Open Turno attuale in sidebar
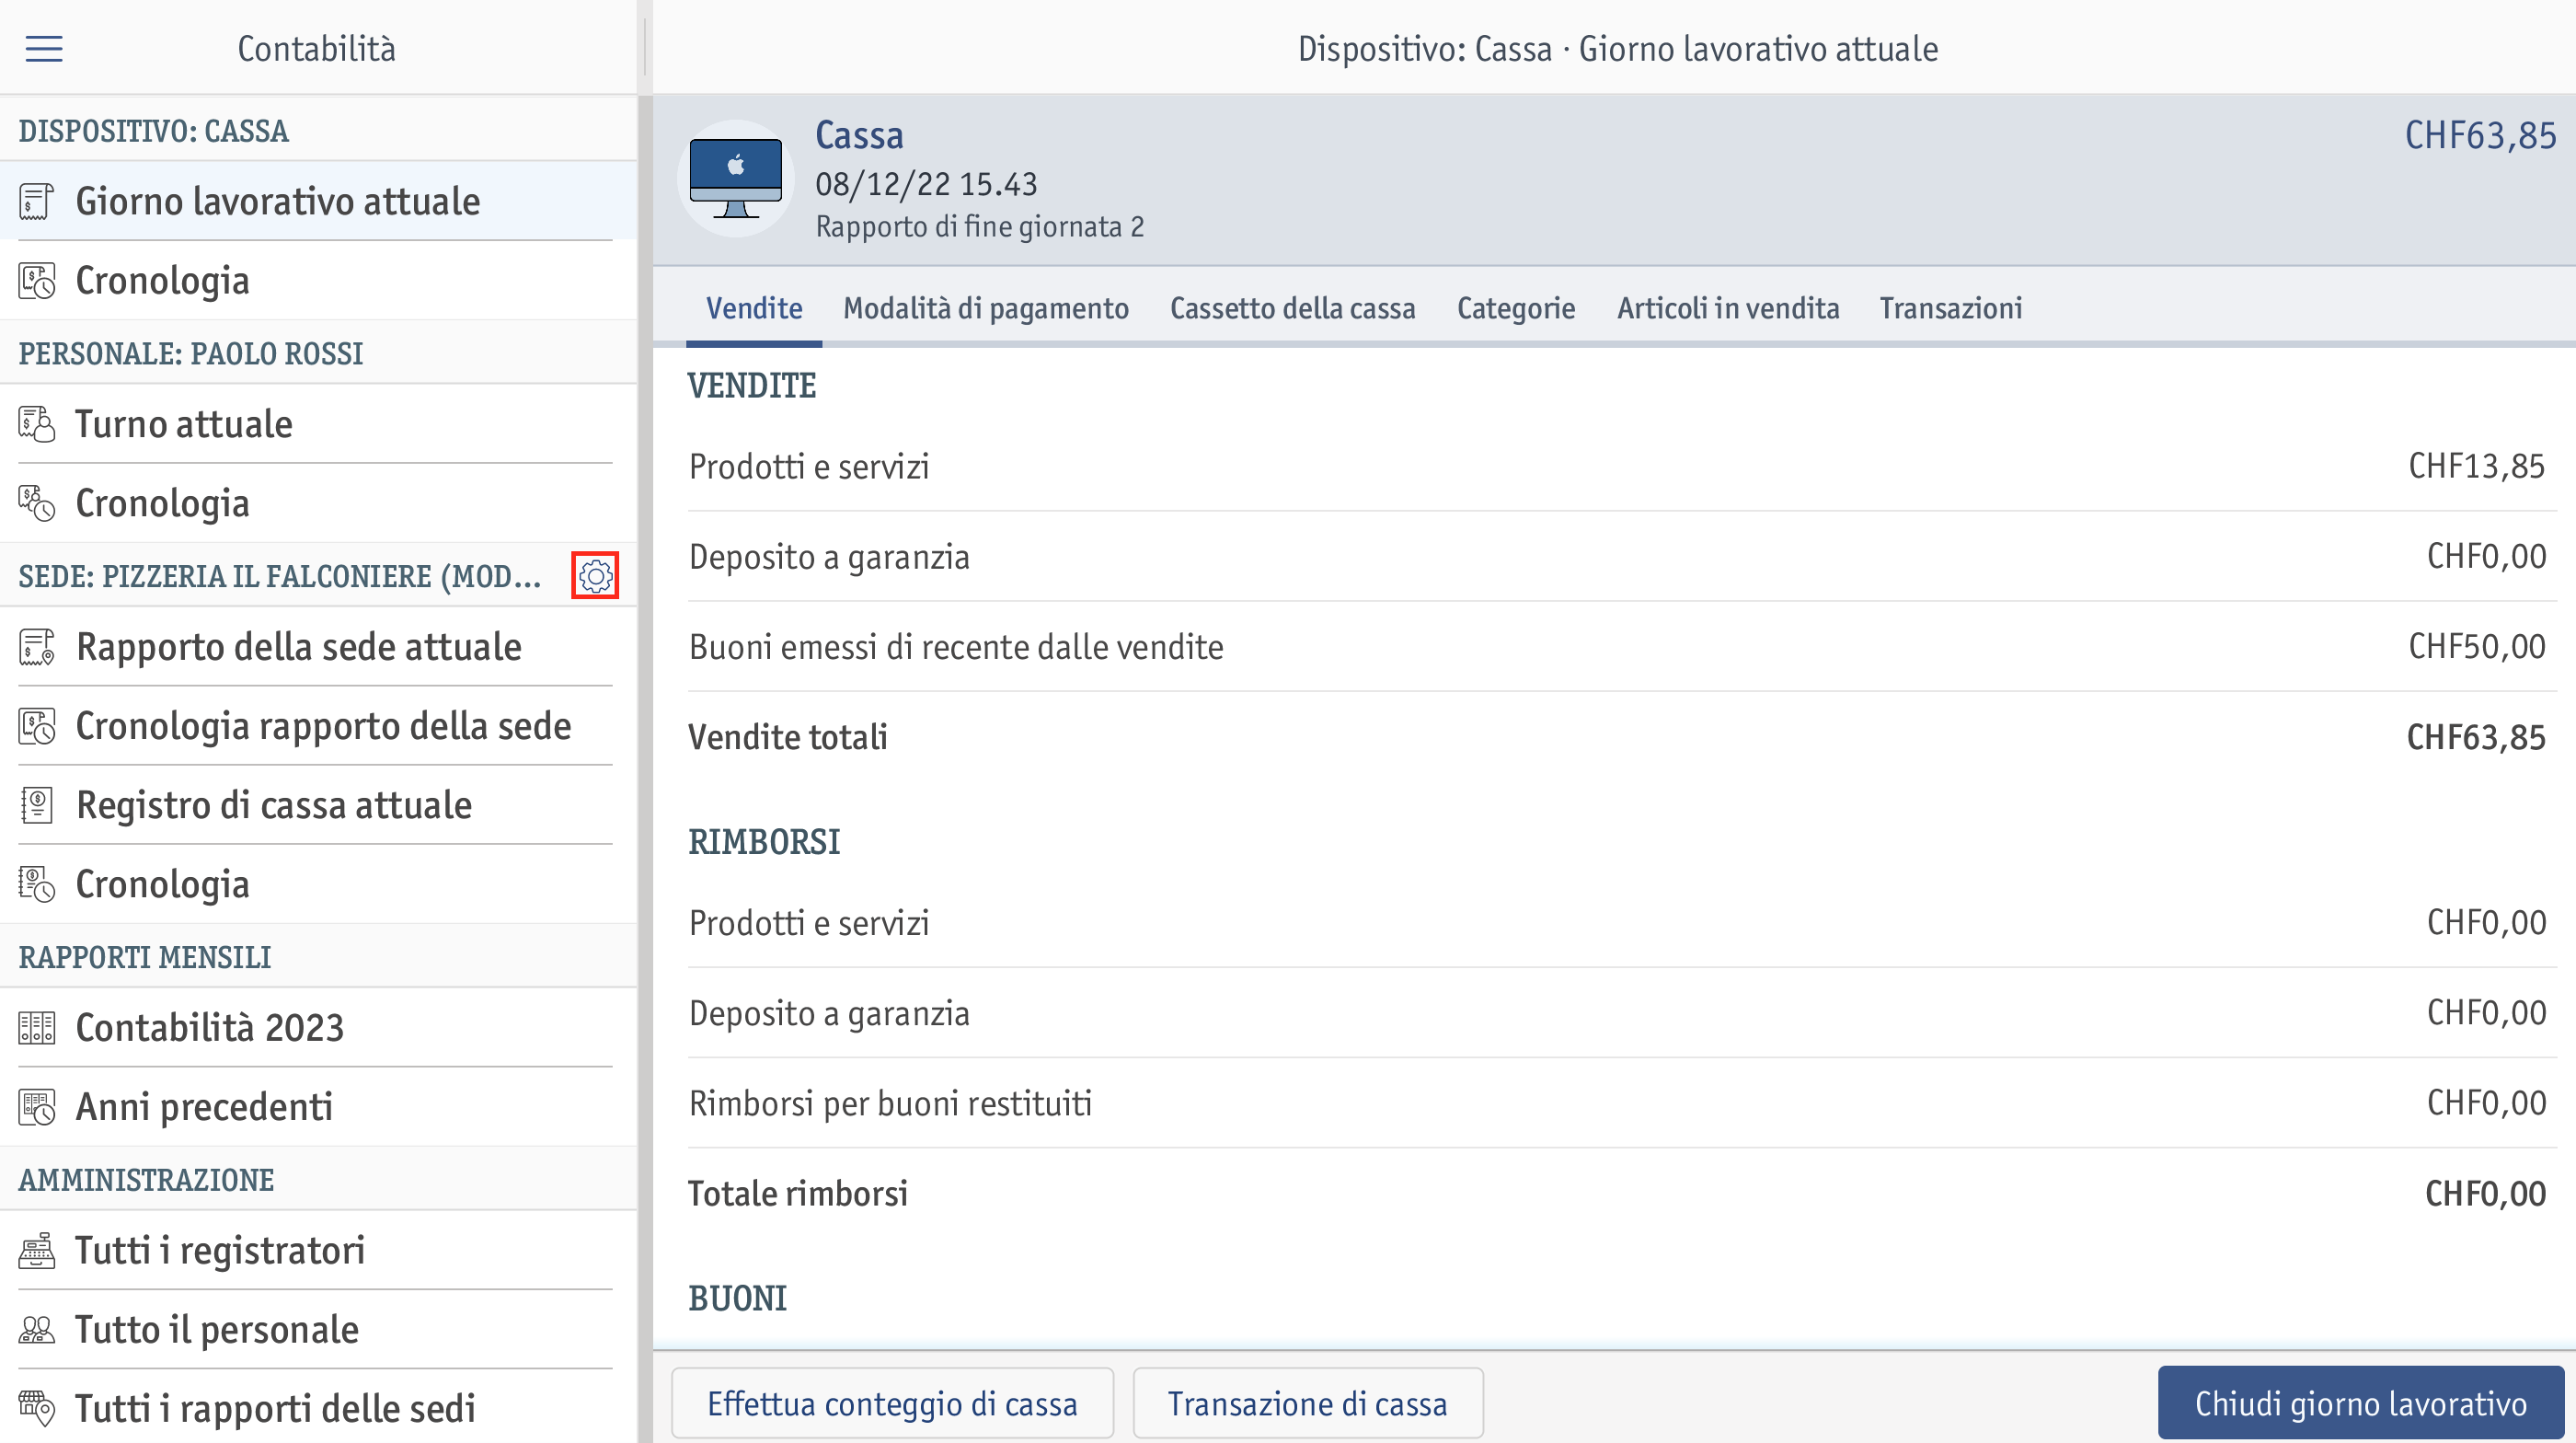The width and height of the screenshot is (2576, 1443). [x=318, y=424]
